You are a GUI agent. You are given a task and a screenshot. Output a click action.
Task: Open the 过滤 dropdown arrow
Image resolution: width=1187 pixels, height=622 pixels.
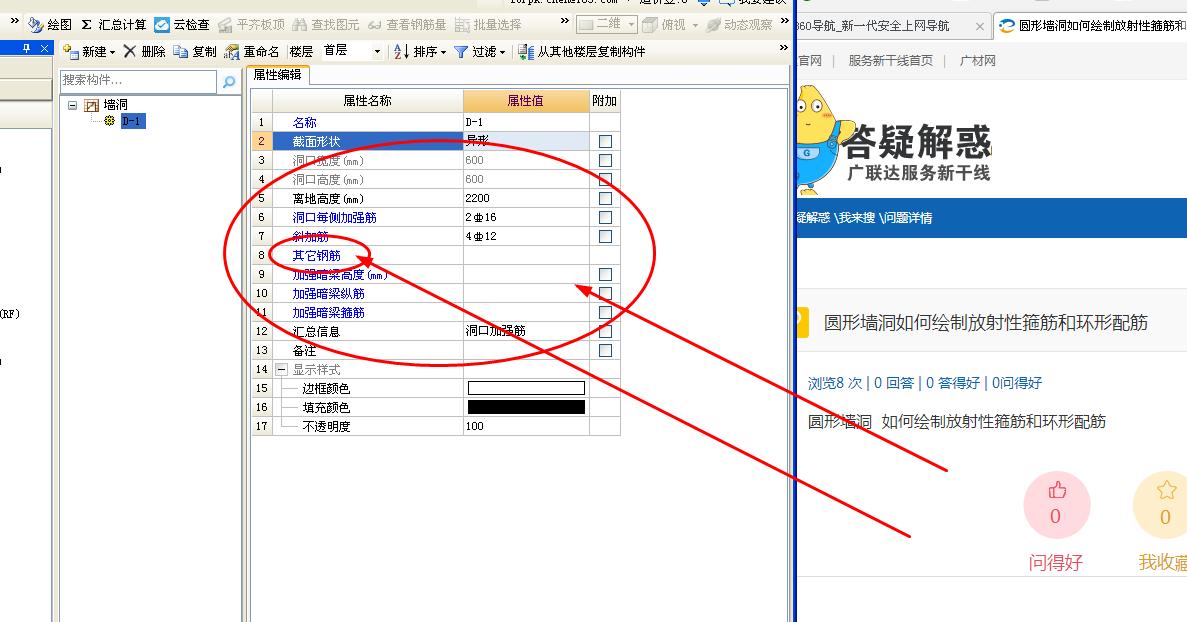pos(502,52)
